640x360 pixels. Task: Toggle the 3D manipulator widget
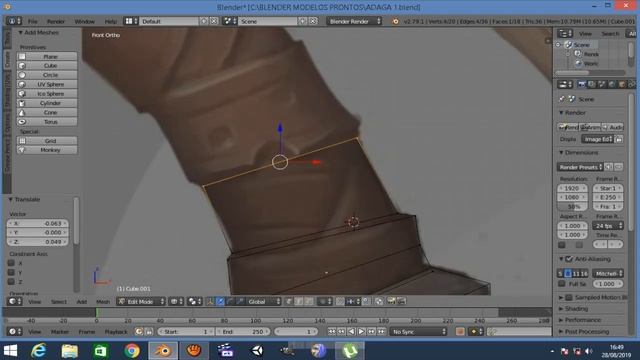point(210,301)
